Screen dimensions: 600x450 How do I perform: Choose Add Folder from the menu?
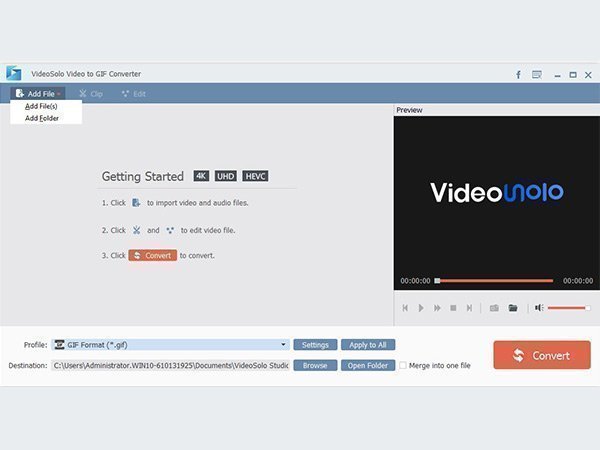pyautogui.click(x=42, y=118)
